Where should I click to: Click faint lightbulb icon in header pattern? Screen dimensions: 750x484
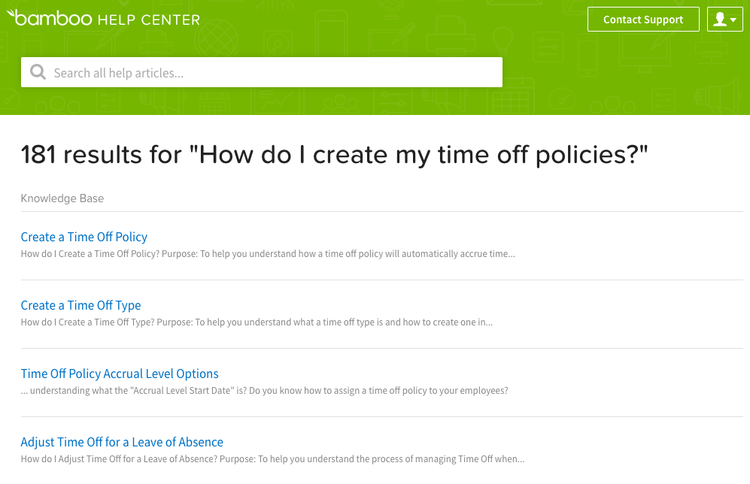(502, 39)
